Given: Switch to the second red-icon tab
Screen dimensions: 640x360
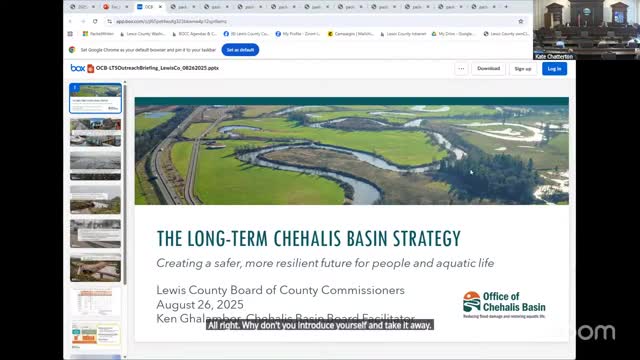Looking at the screenshot, I should pos(116,7).
